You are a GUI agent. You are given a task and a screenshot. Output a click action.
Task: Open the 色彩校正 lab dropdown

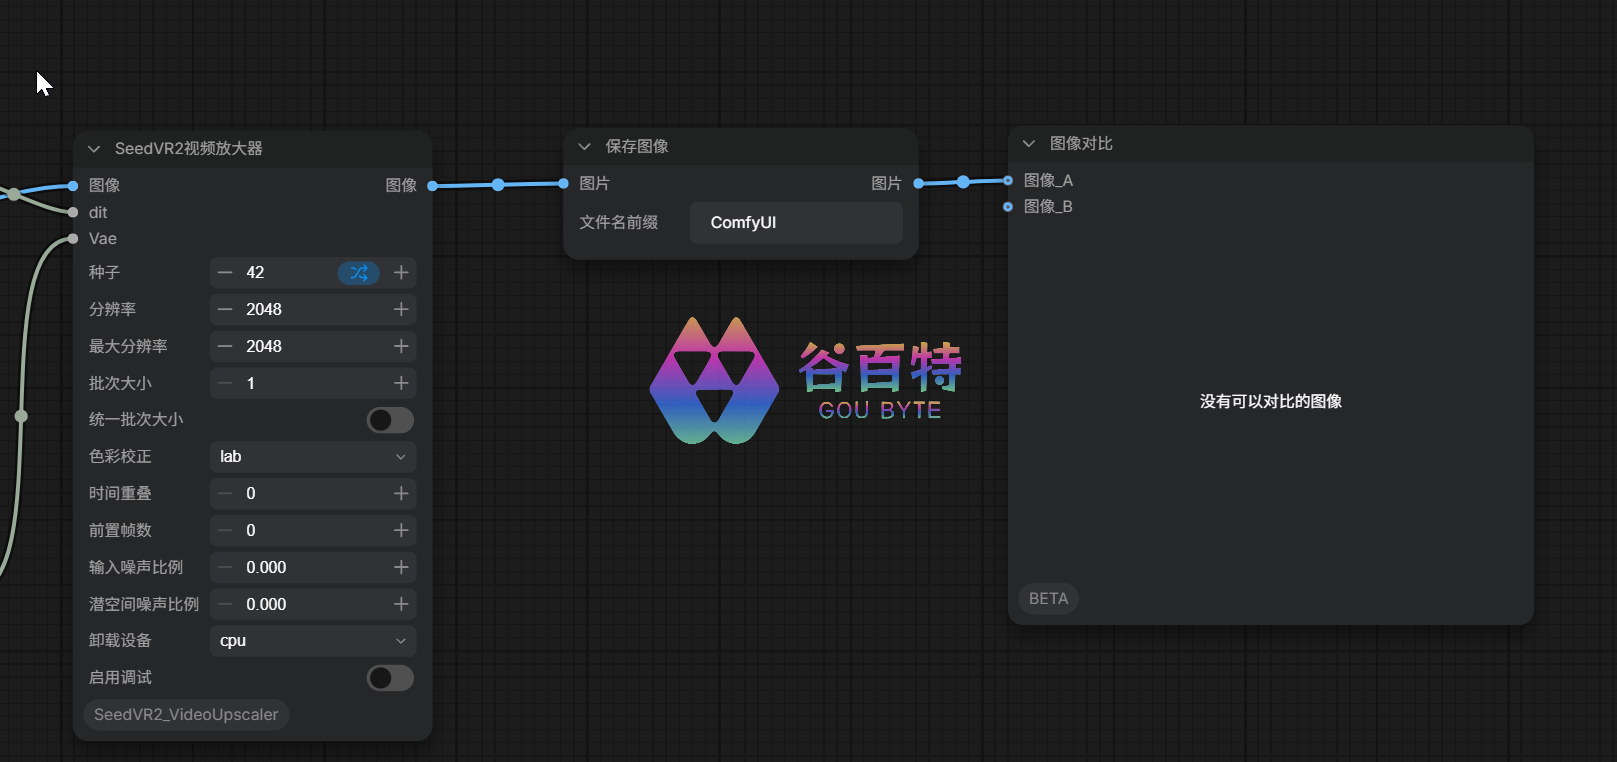tap(313, 457)
